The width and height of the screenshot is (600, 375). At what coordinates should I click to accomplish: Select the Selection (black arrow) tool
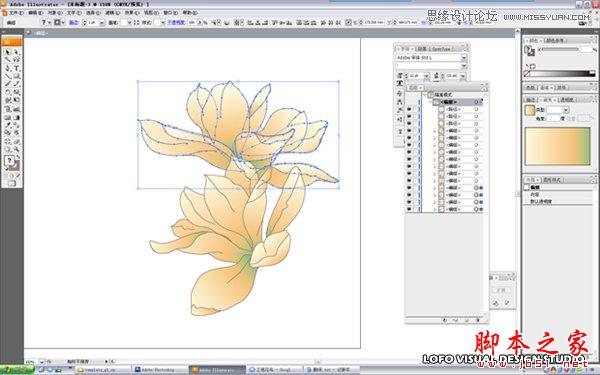point(8,52)
